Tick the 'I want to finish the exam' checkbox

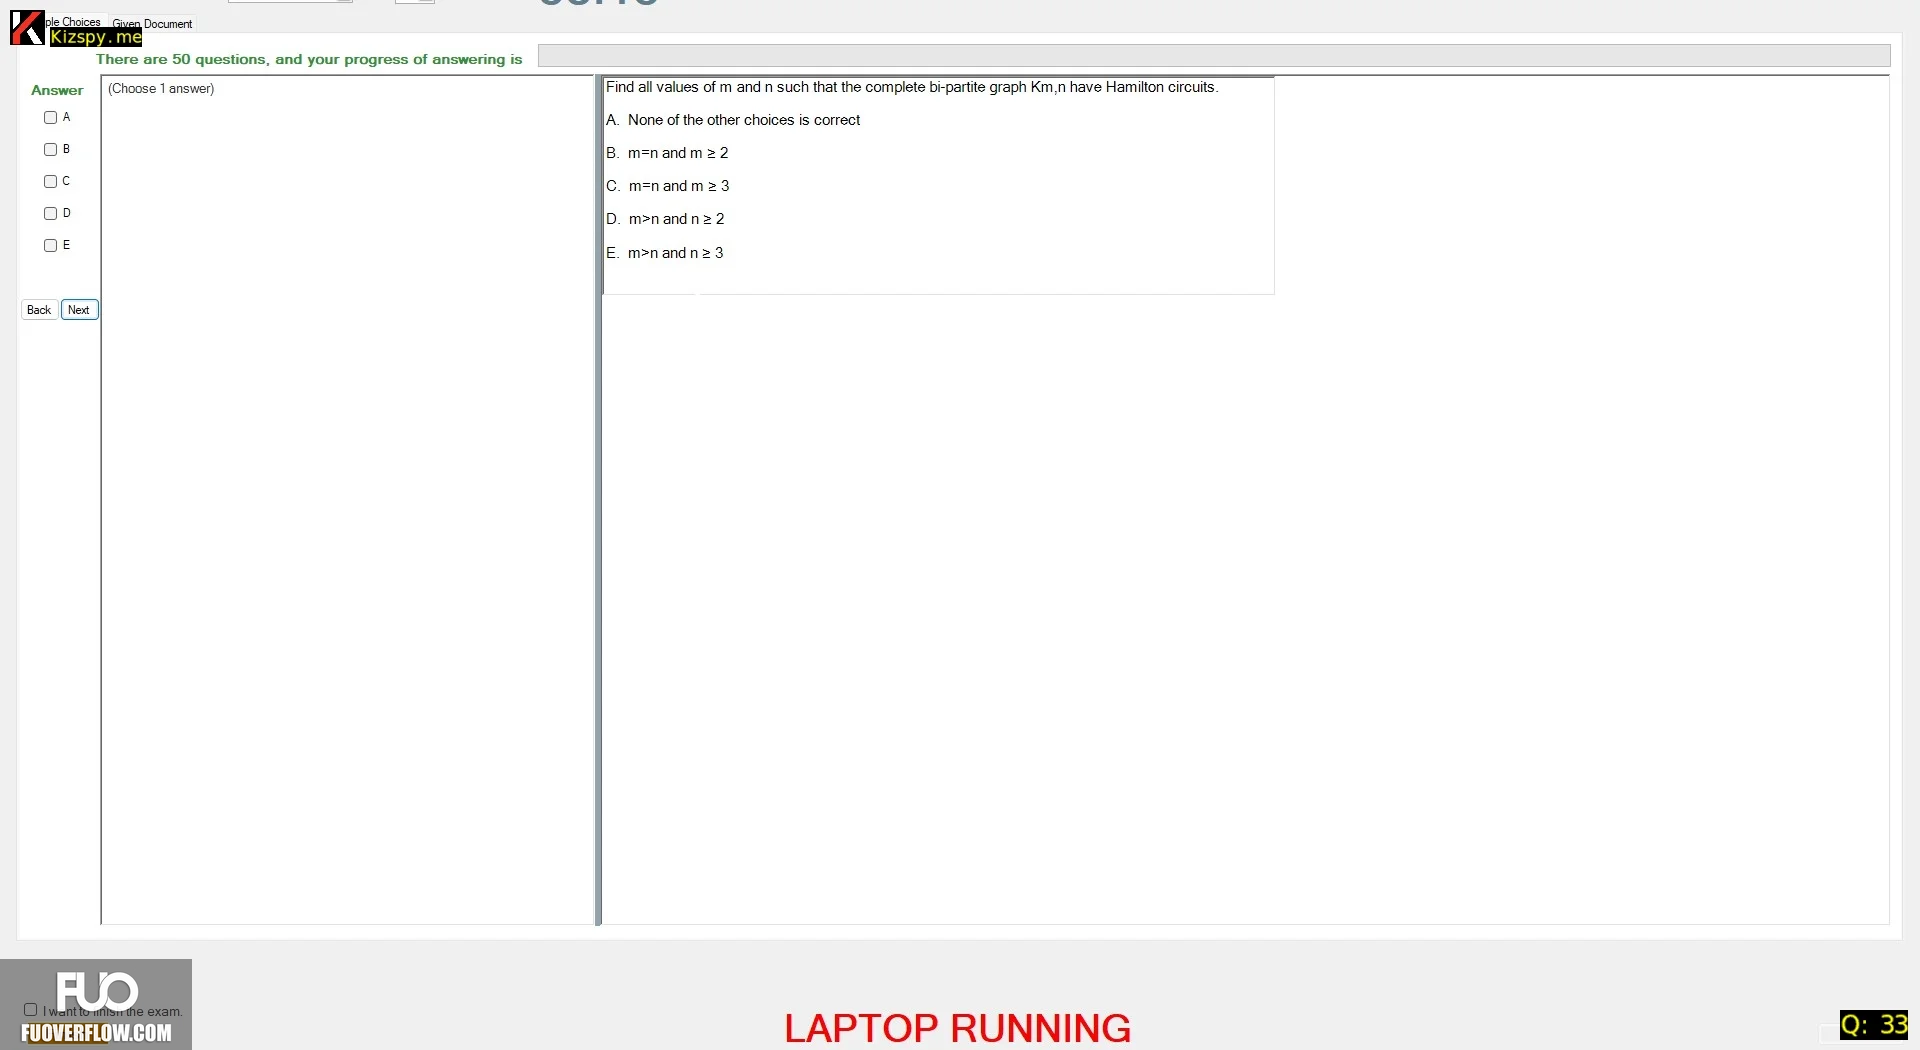tap(30, 1010)
